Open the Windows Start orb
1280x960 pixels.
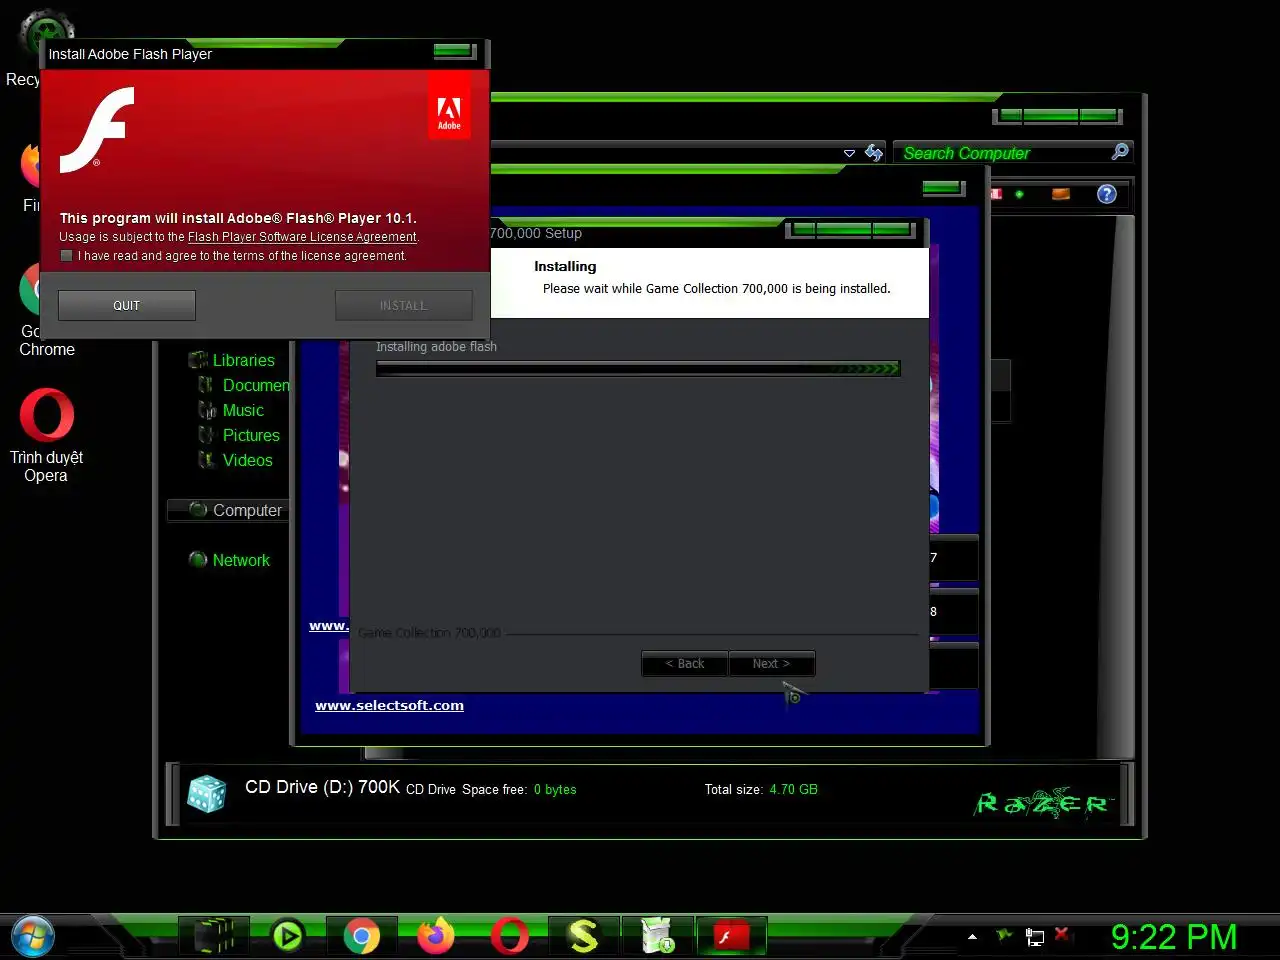32,936
